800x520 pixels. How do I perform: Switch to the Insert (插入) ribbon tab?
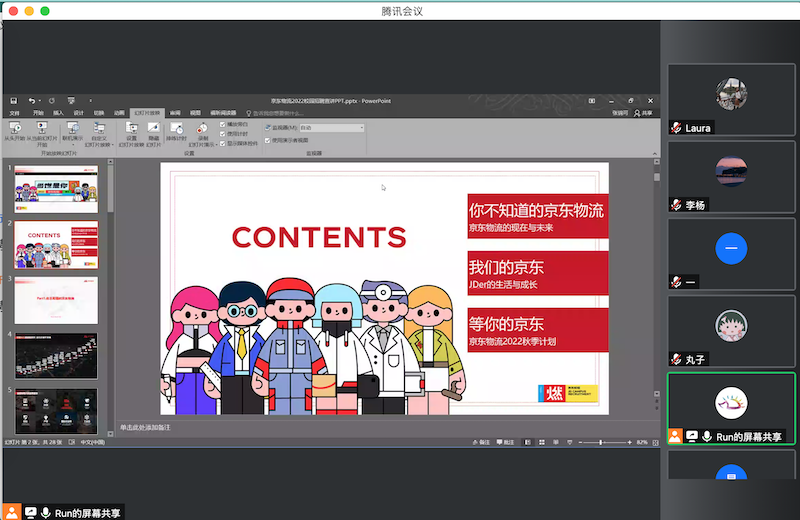coord(58,113)
